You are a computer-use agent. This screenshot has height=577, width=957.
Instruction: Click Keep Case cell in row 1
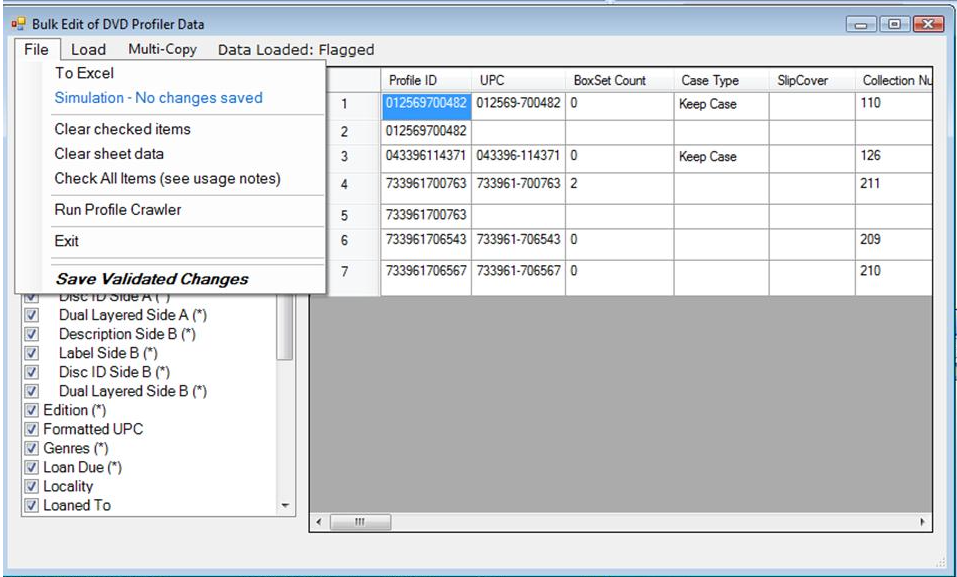point(721,105)
